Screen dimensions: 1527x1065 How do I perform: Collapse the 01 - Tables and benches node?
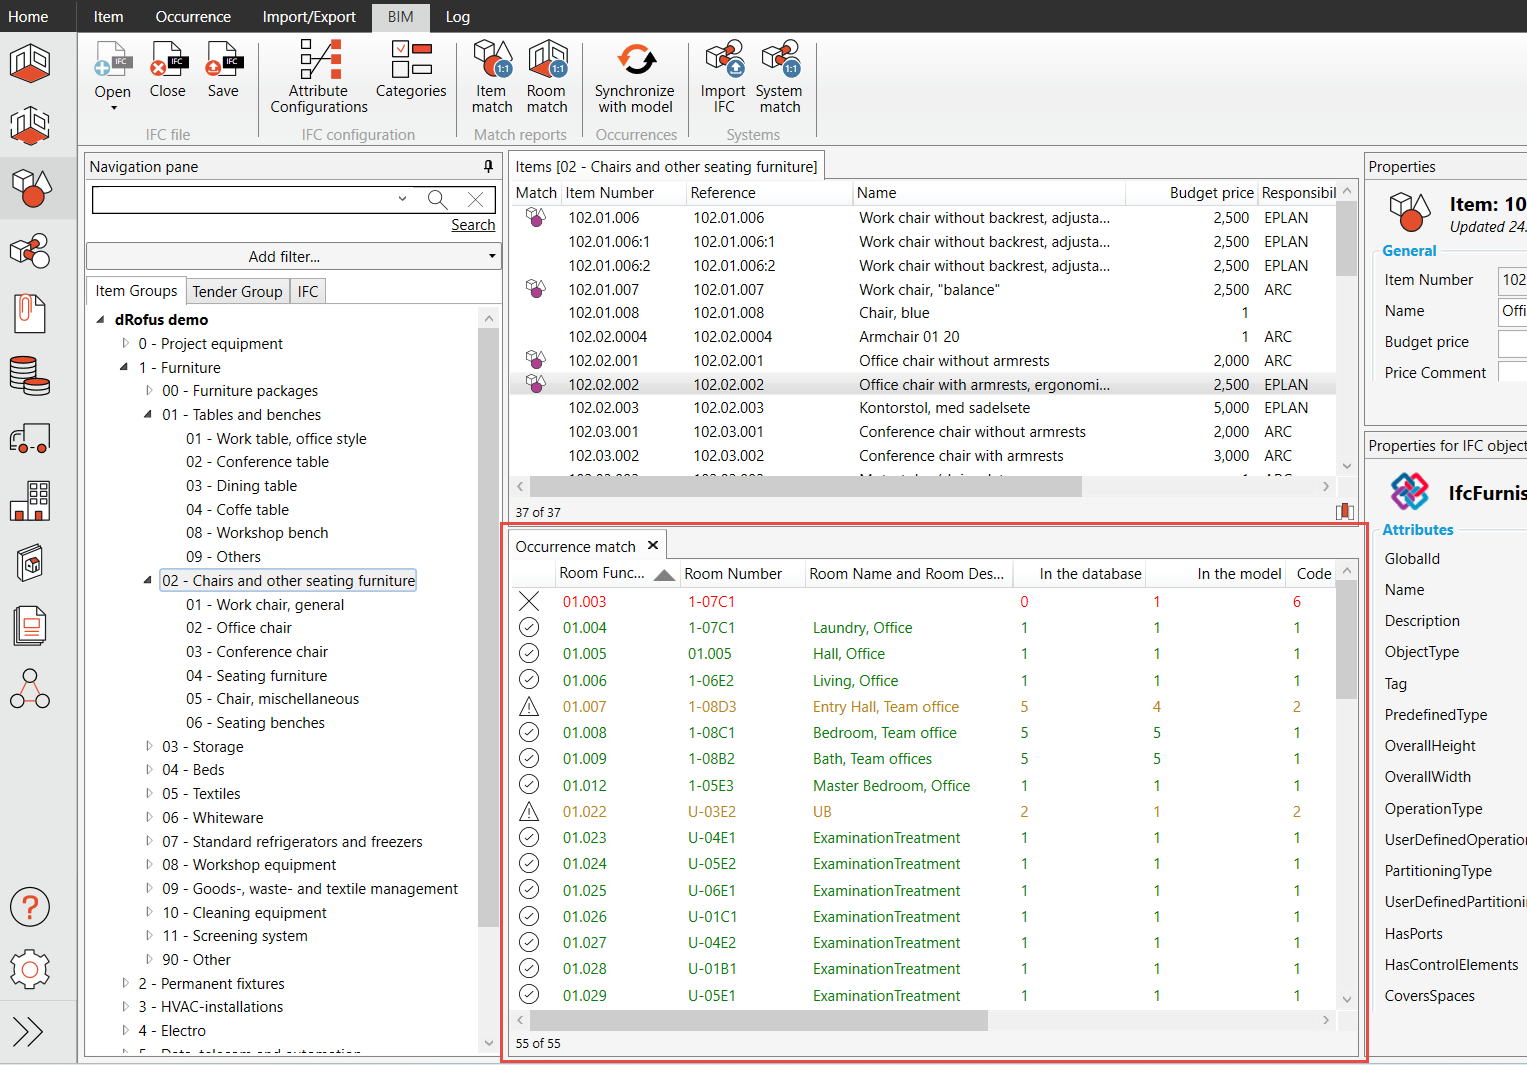coord(149,414)
